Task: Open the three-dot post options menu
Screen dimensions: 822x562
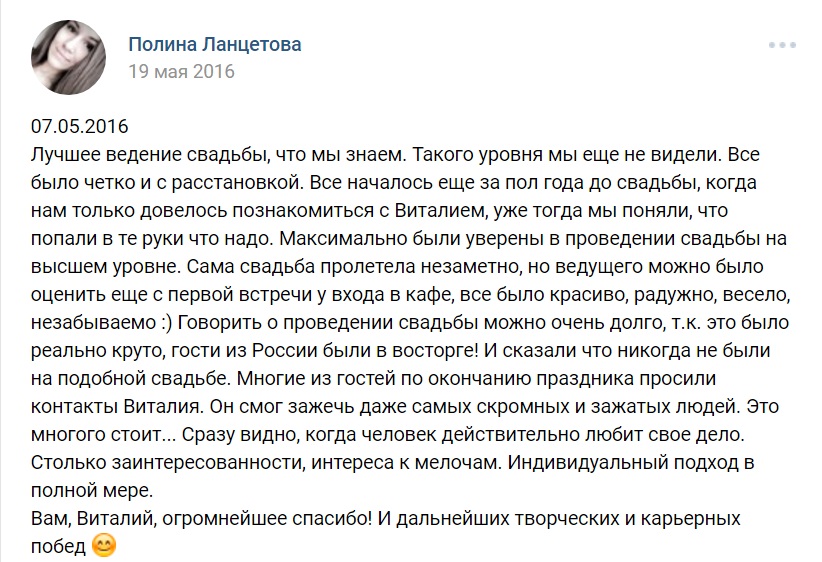Action: [x=782, y=46]
